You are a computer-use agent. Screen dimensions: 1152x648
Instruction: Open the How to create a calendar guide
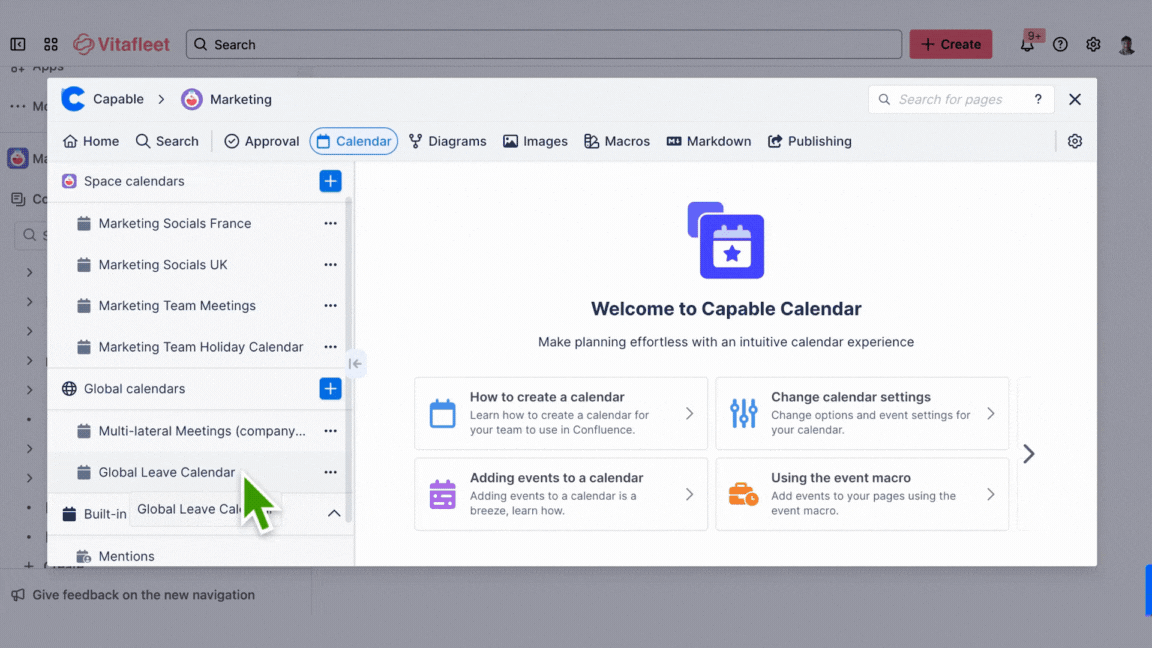point(560,413)
